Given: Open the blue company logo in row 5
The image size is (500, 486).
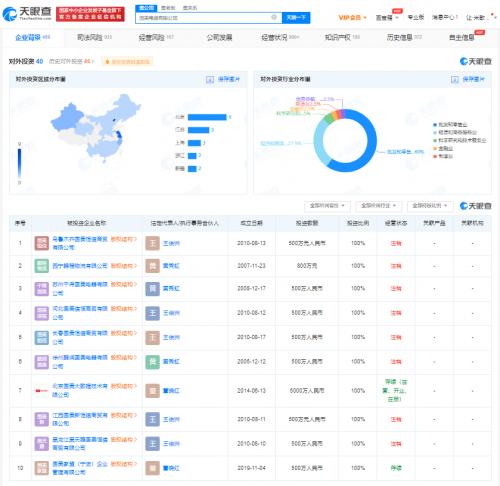Looking at the screenshot, I should point(42,337).
